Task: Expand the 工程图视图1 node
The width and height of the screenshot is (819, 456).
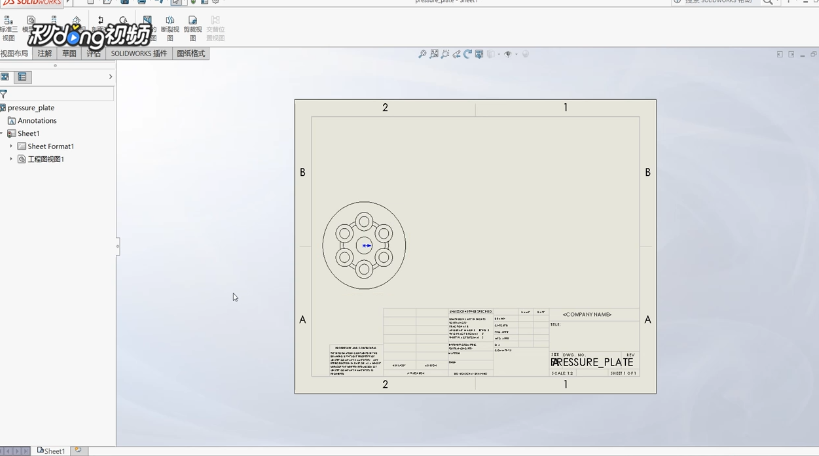Action: pos(11,159)
